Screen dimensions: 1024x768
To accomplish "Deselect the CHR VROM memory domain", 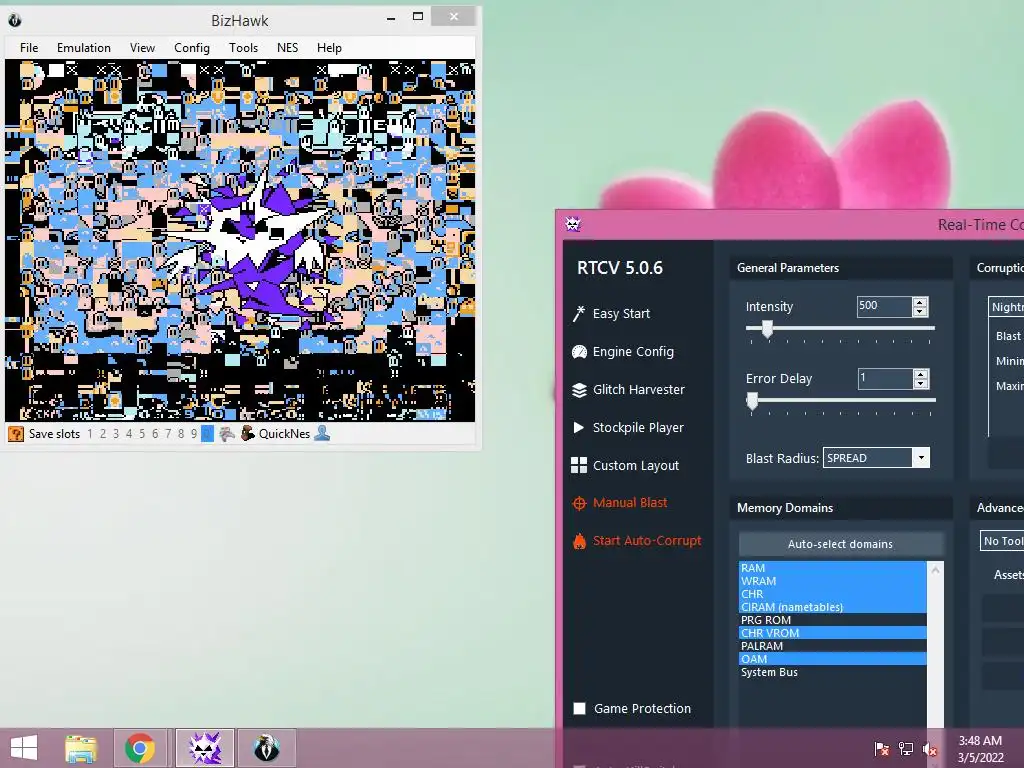I will (x=833, y=633).
